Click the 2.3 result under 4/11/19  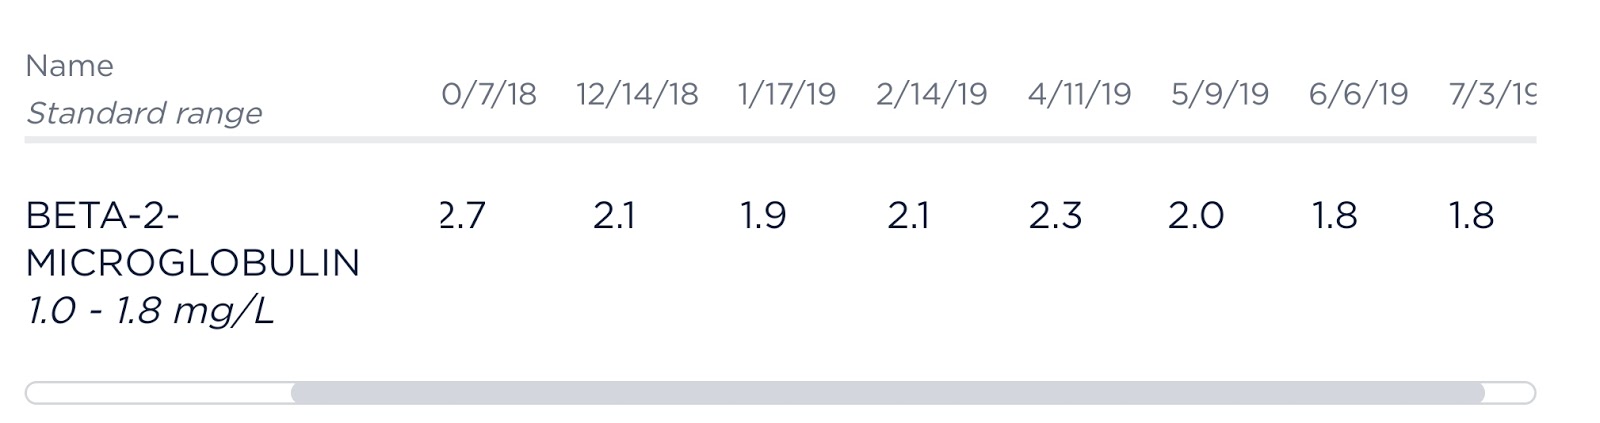pyautogui.click(x=1055, y=215)
